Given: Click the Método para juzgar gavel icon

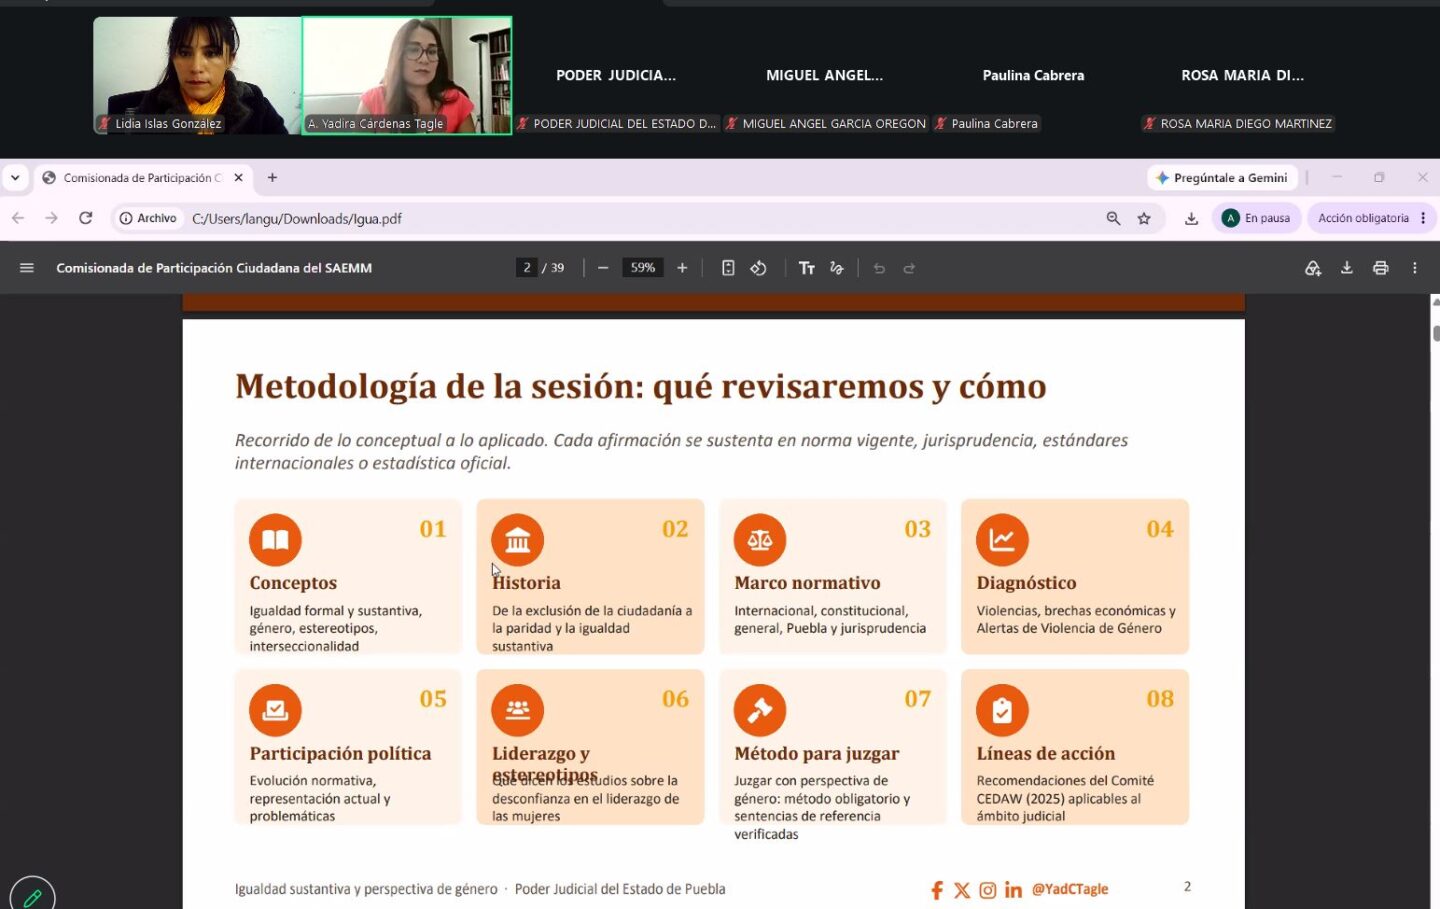Looking at the screenshot, I should [760, 710].
